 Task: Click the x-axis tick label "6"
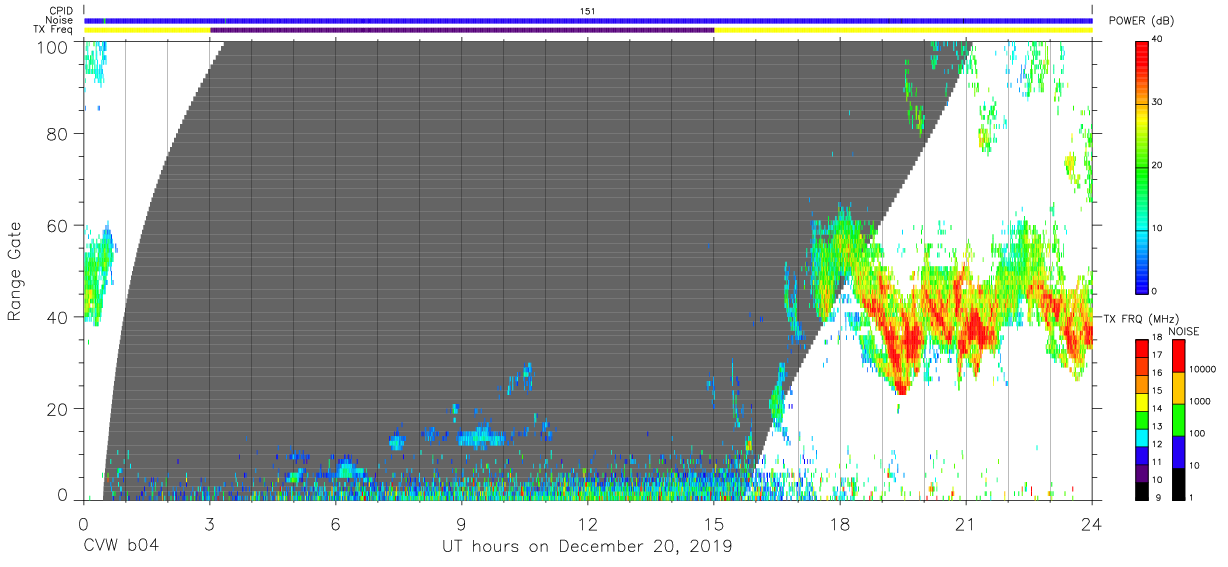(335, 523)
